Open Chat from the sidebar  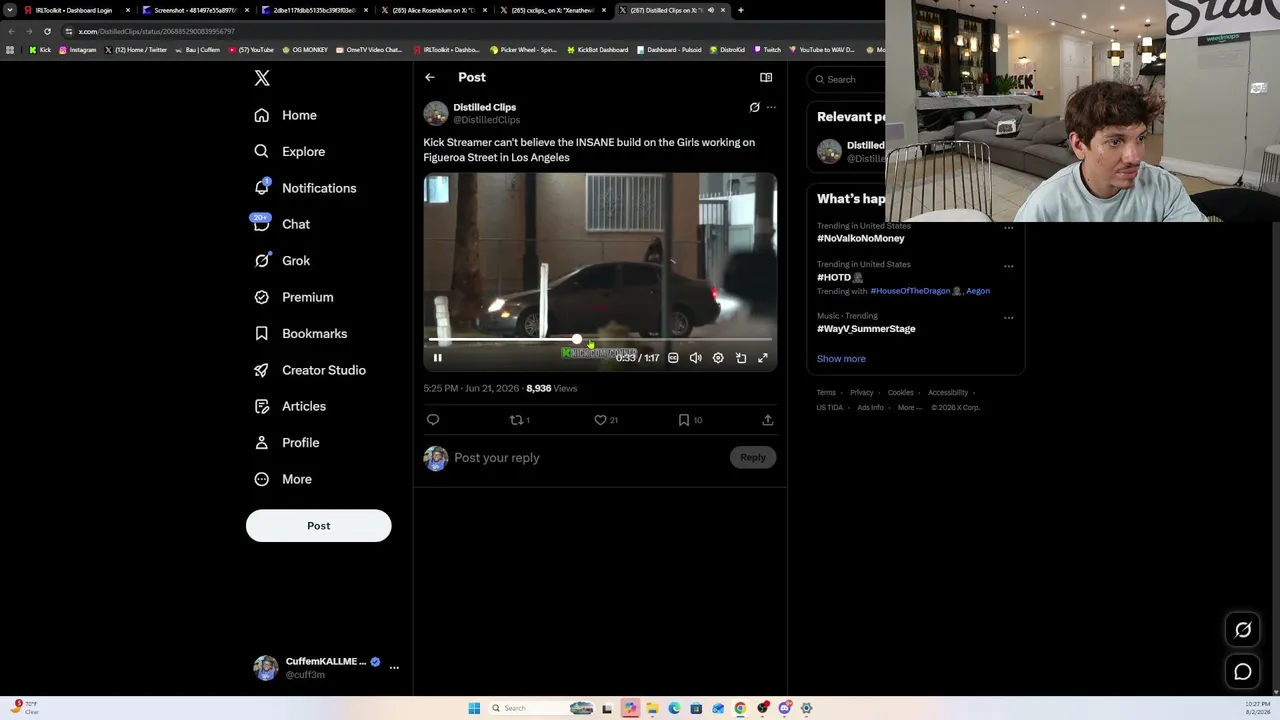282,224
